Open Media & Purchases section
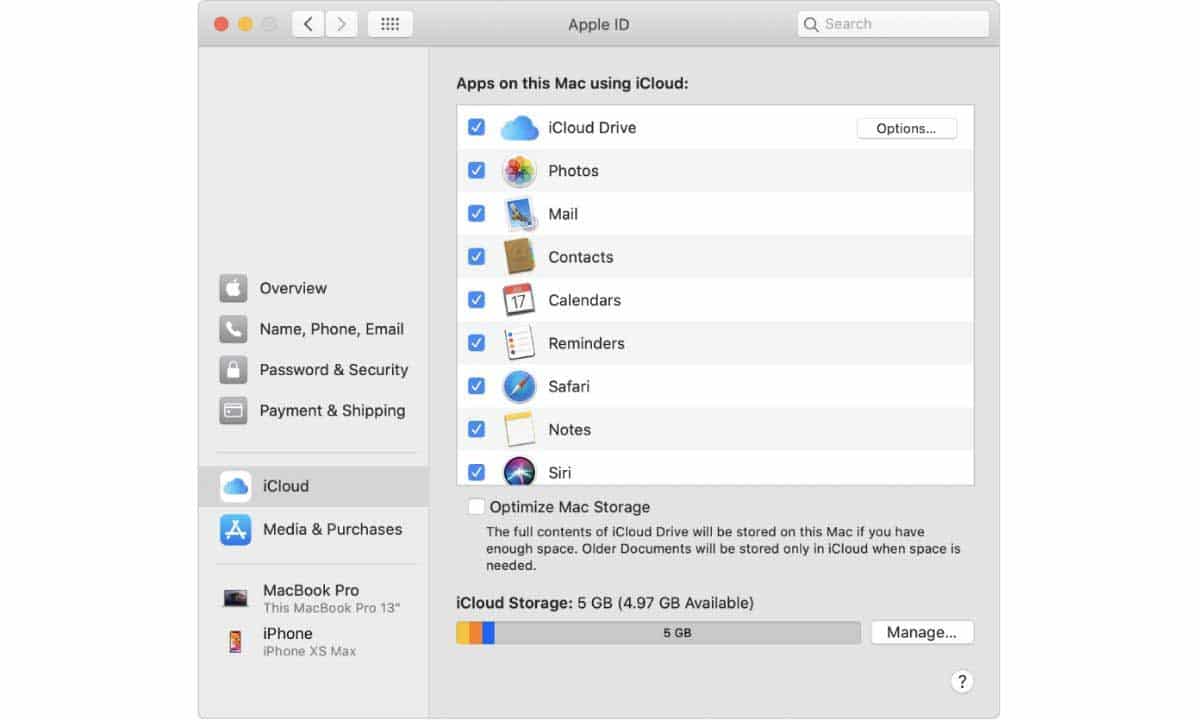 tap(332, 529)
